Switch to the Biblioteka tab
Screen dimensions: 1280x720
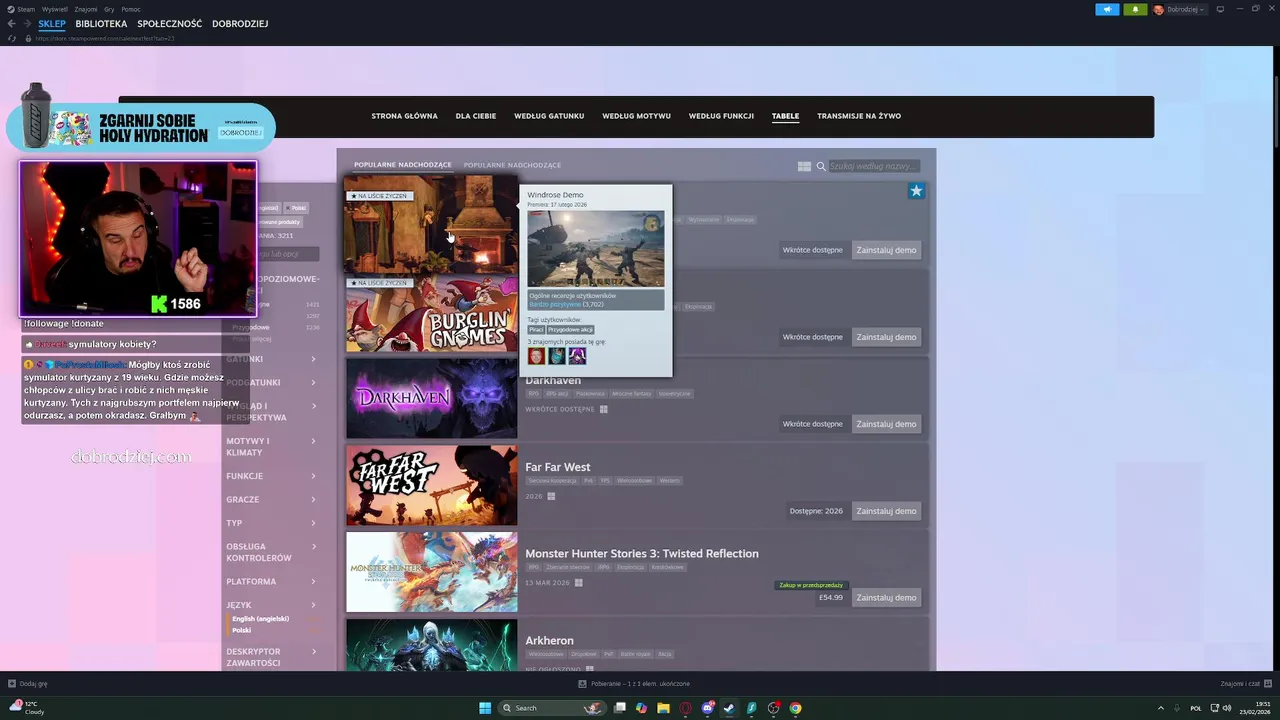click(101, 24)
